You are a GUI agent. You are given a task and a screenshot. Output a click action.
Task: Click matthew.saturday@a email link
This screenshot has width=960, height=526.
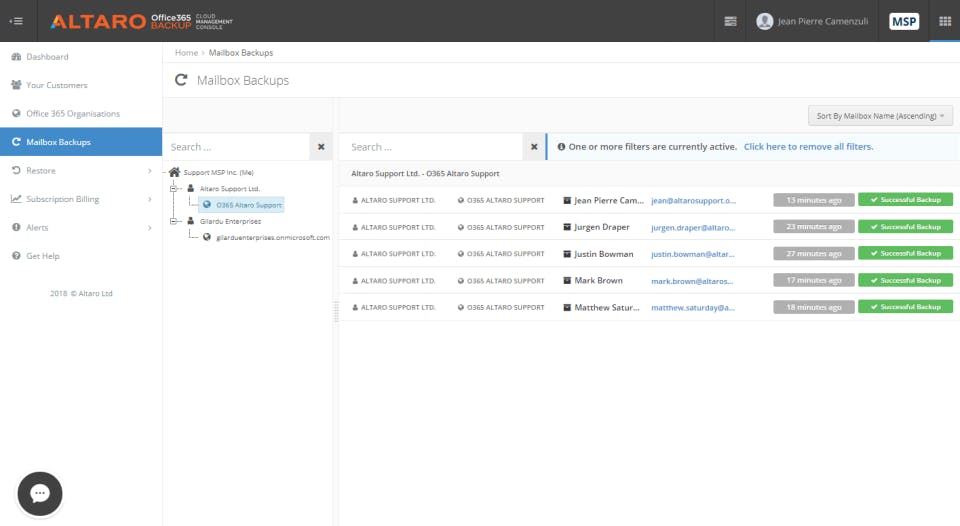tap(692, 307)
